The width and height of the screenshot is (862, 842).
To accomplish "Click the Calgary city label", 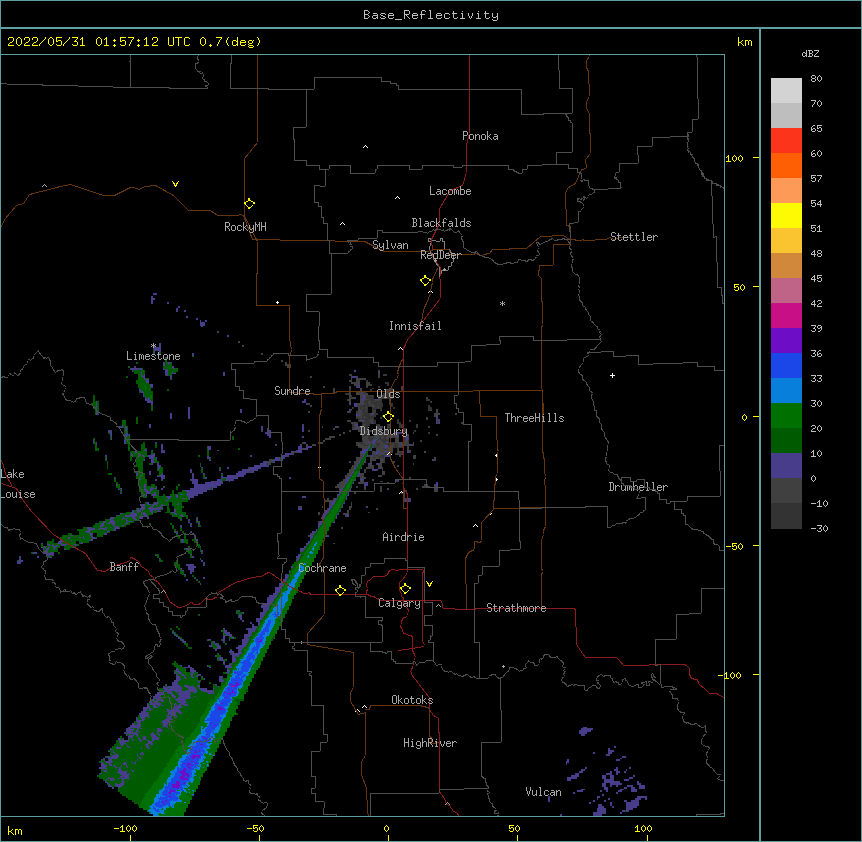I will point(399,603).
